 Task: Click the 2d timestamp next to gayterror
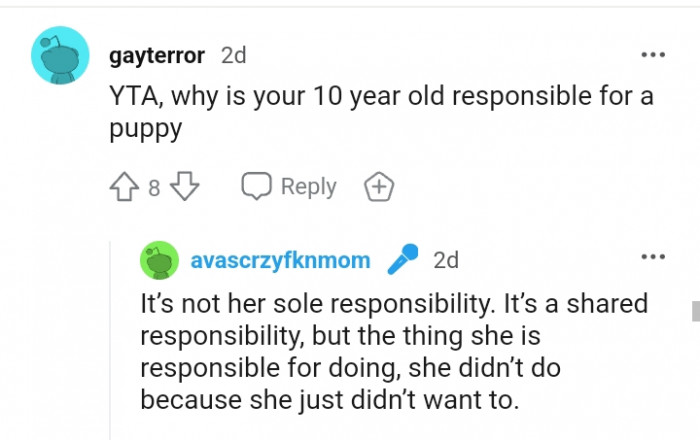point(233,55)
